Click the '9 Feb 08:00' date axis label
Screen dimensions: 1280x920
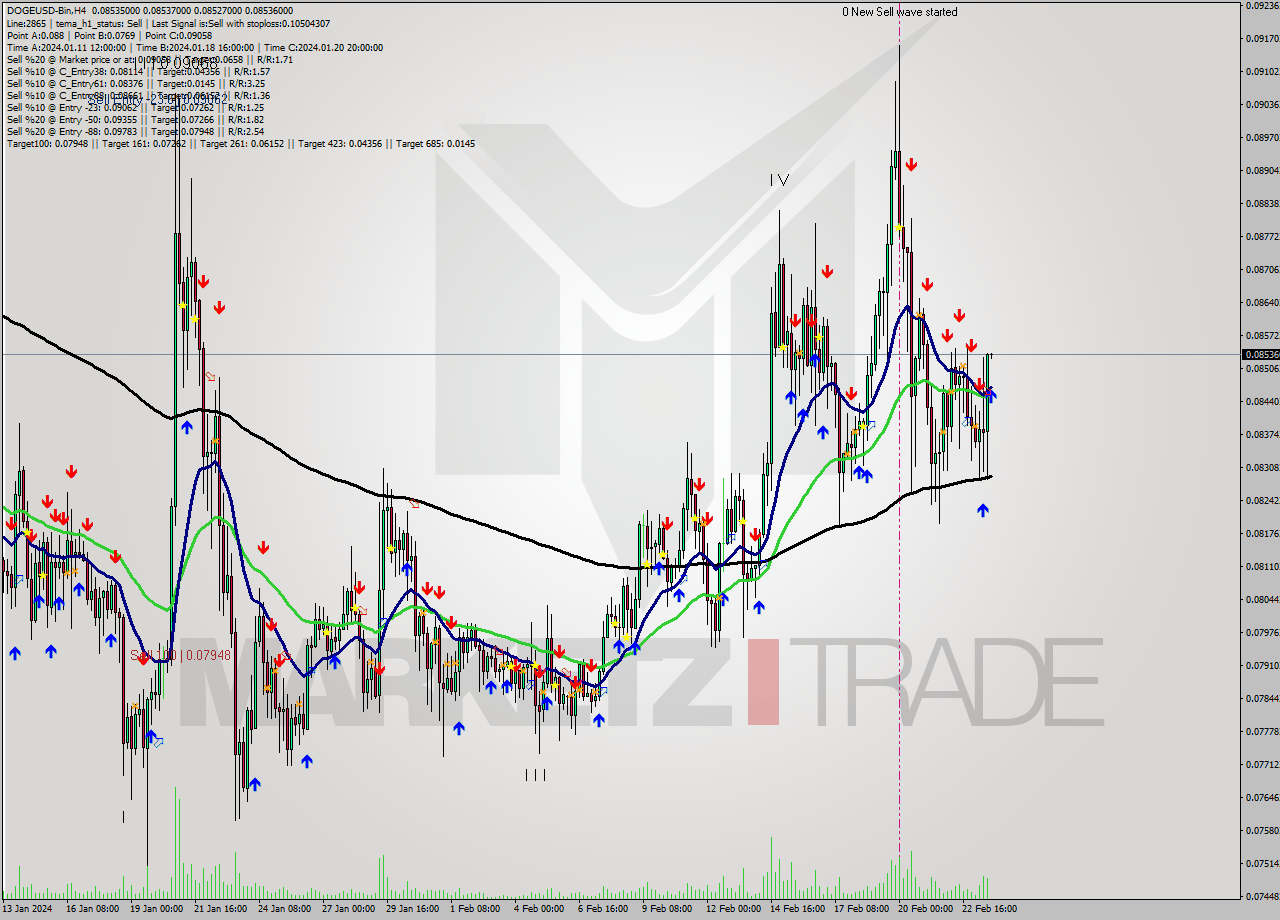point(667,909)
